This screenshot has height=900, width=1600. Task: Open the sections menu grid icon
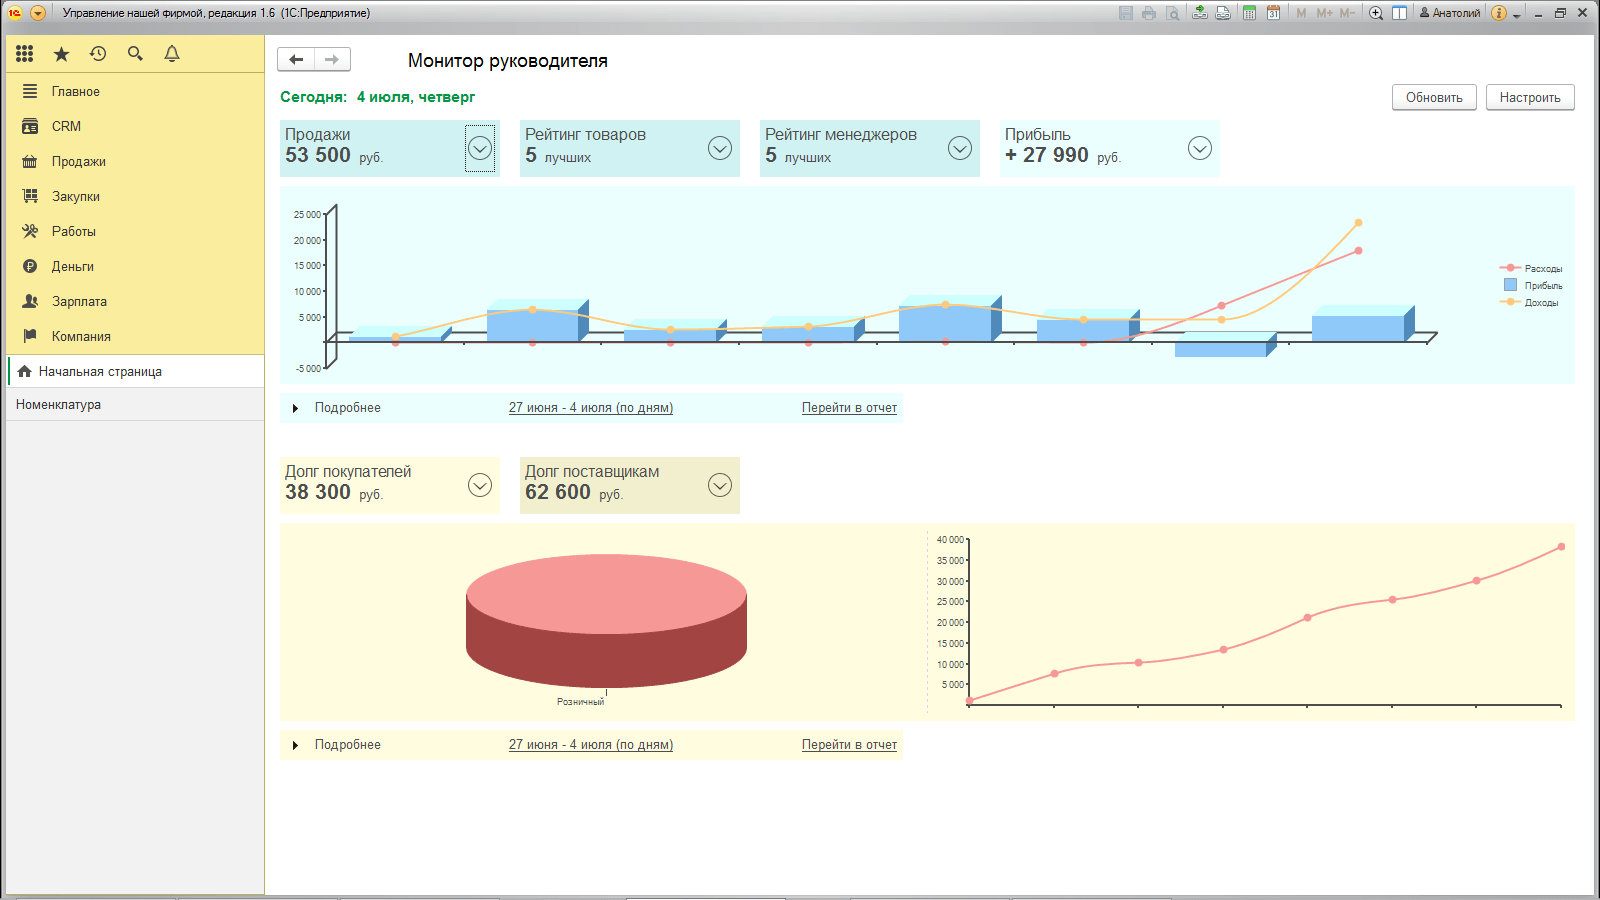pyautogui.click(x=25, y=54)
